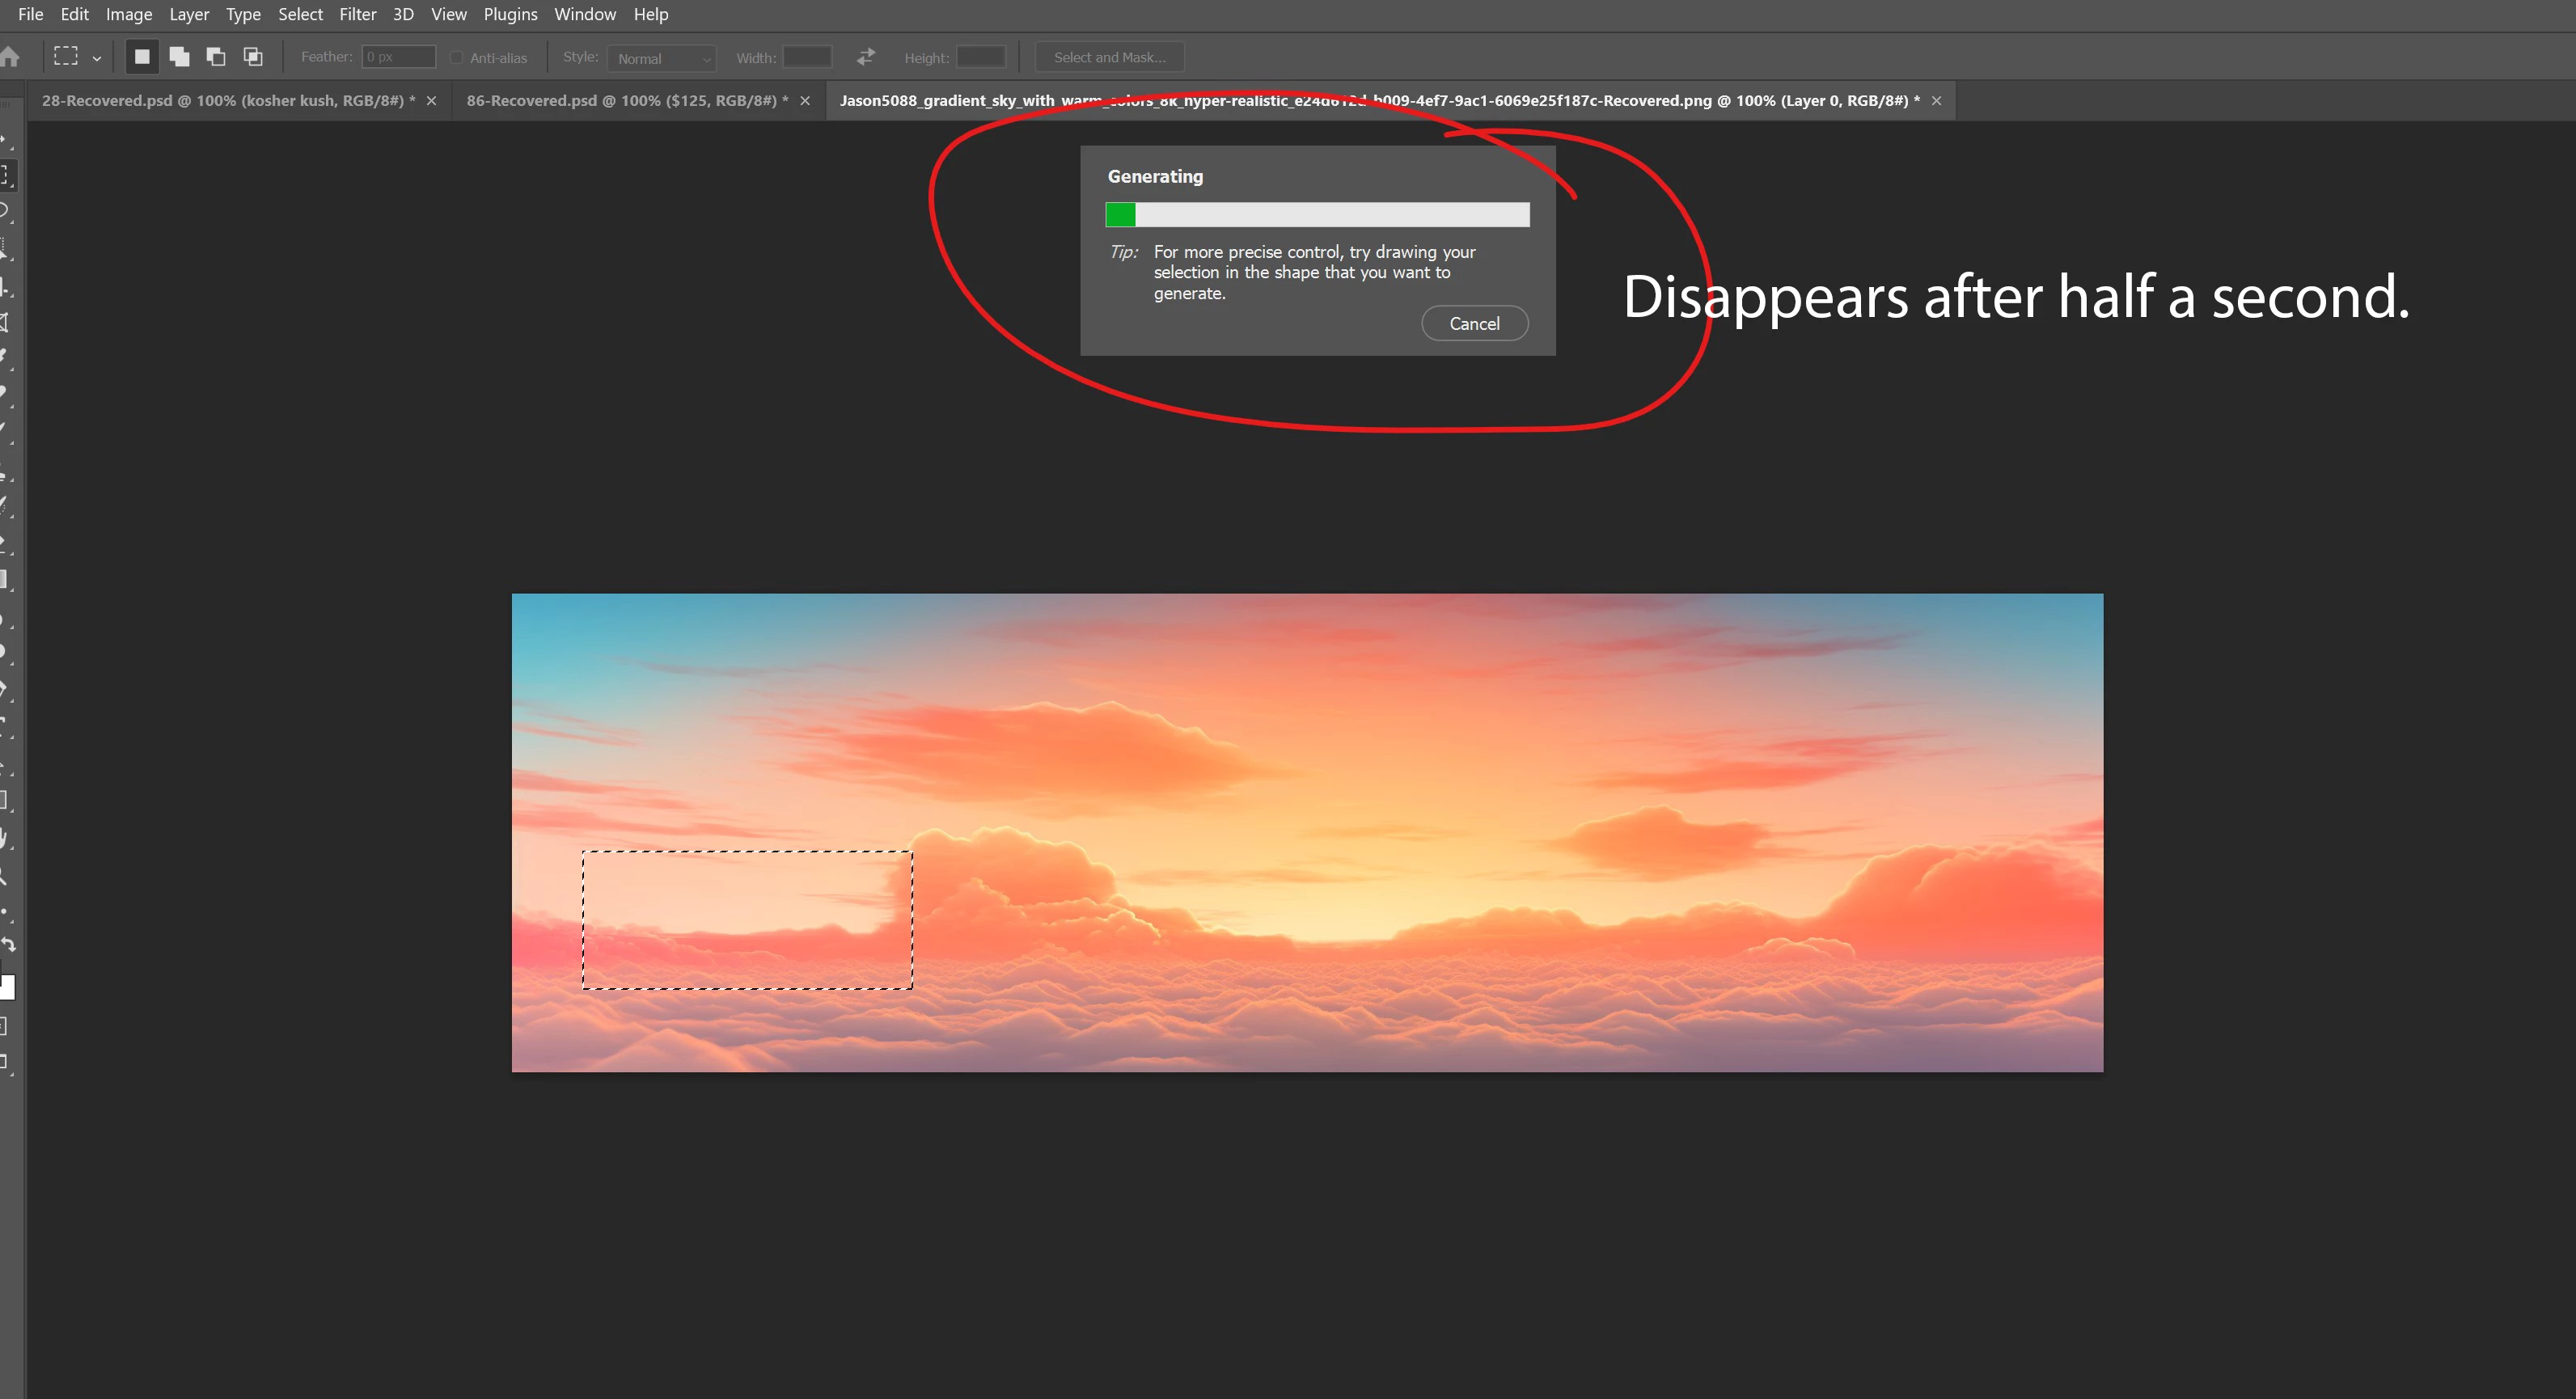Toggle the Anti-alias checkbox

(x=457, y=58)
